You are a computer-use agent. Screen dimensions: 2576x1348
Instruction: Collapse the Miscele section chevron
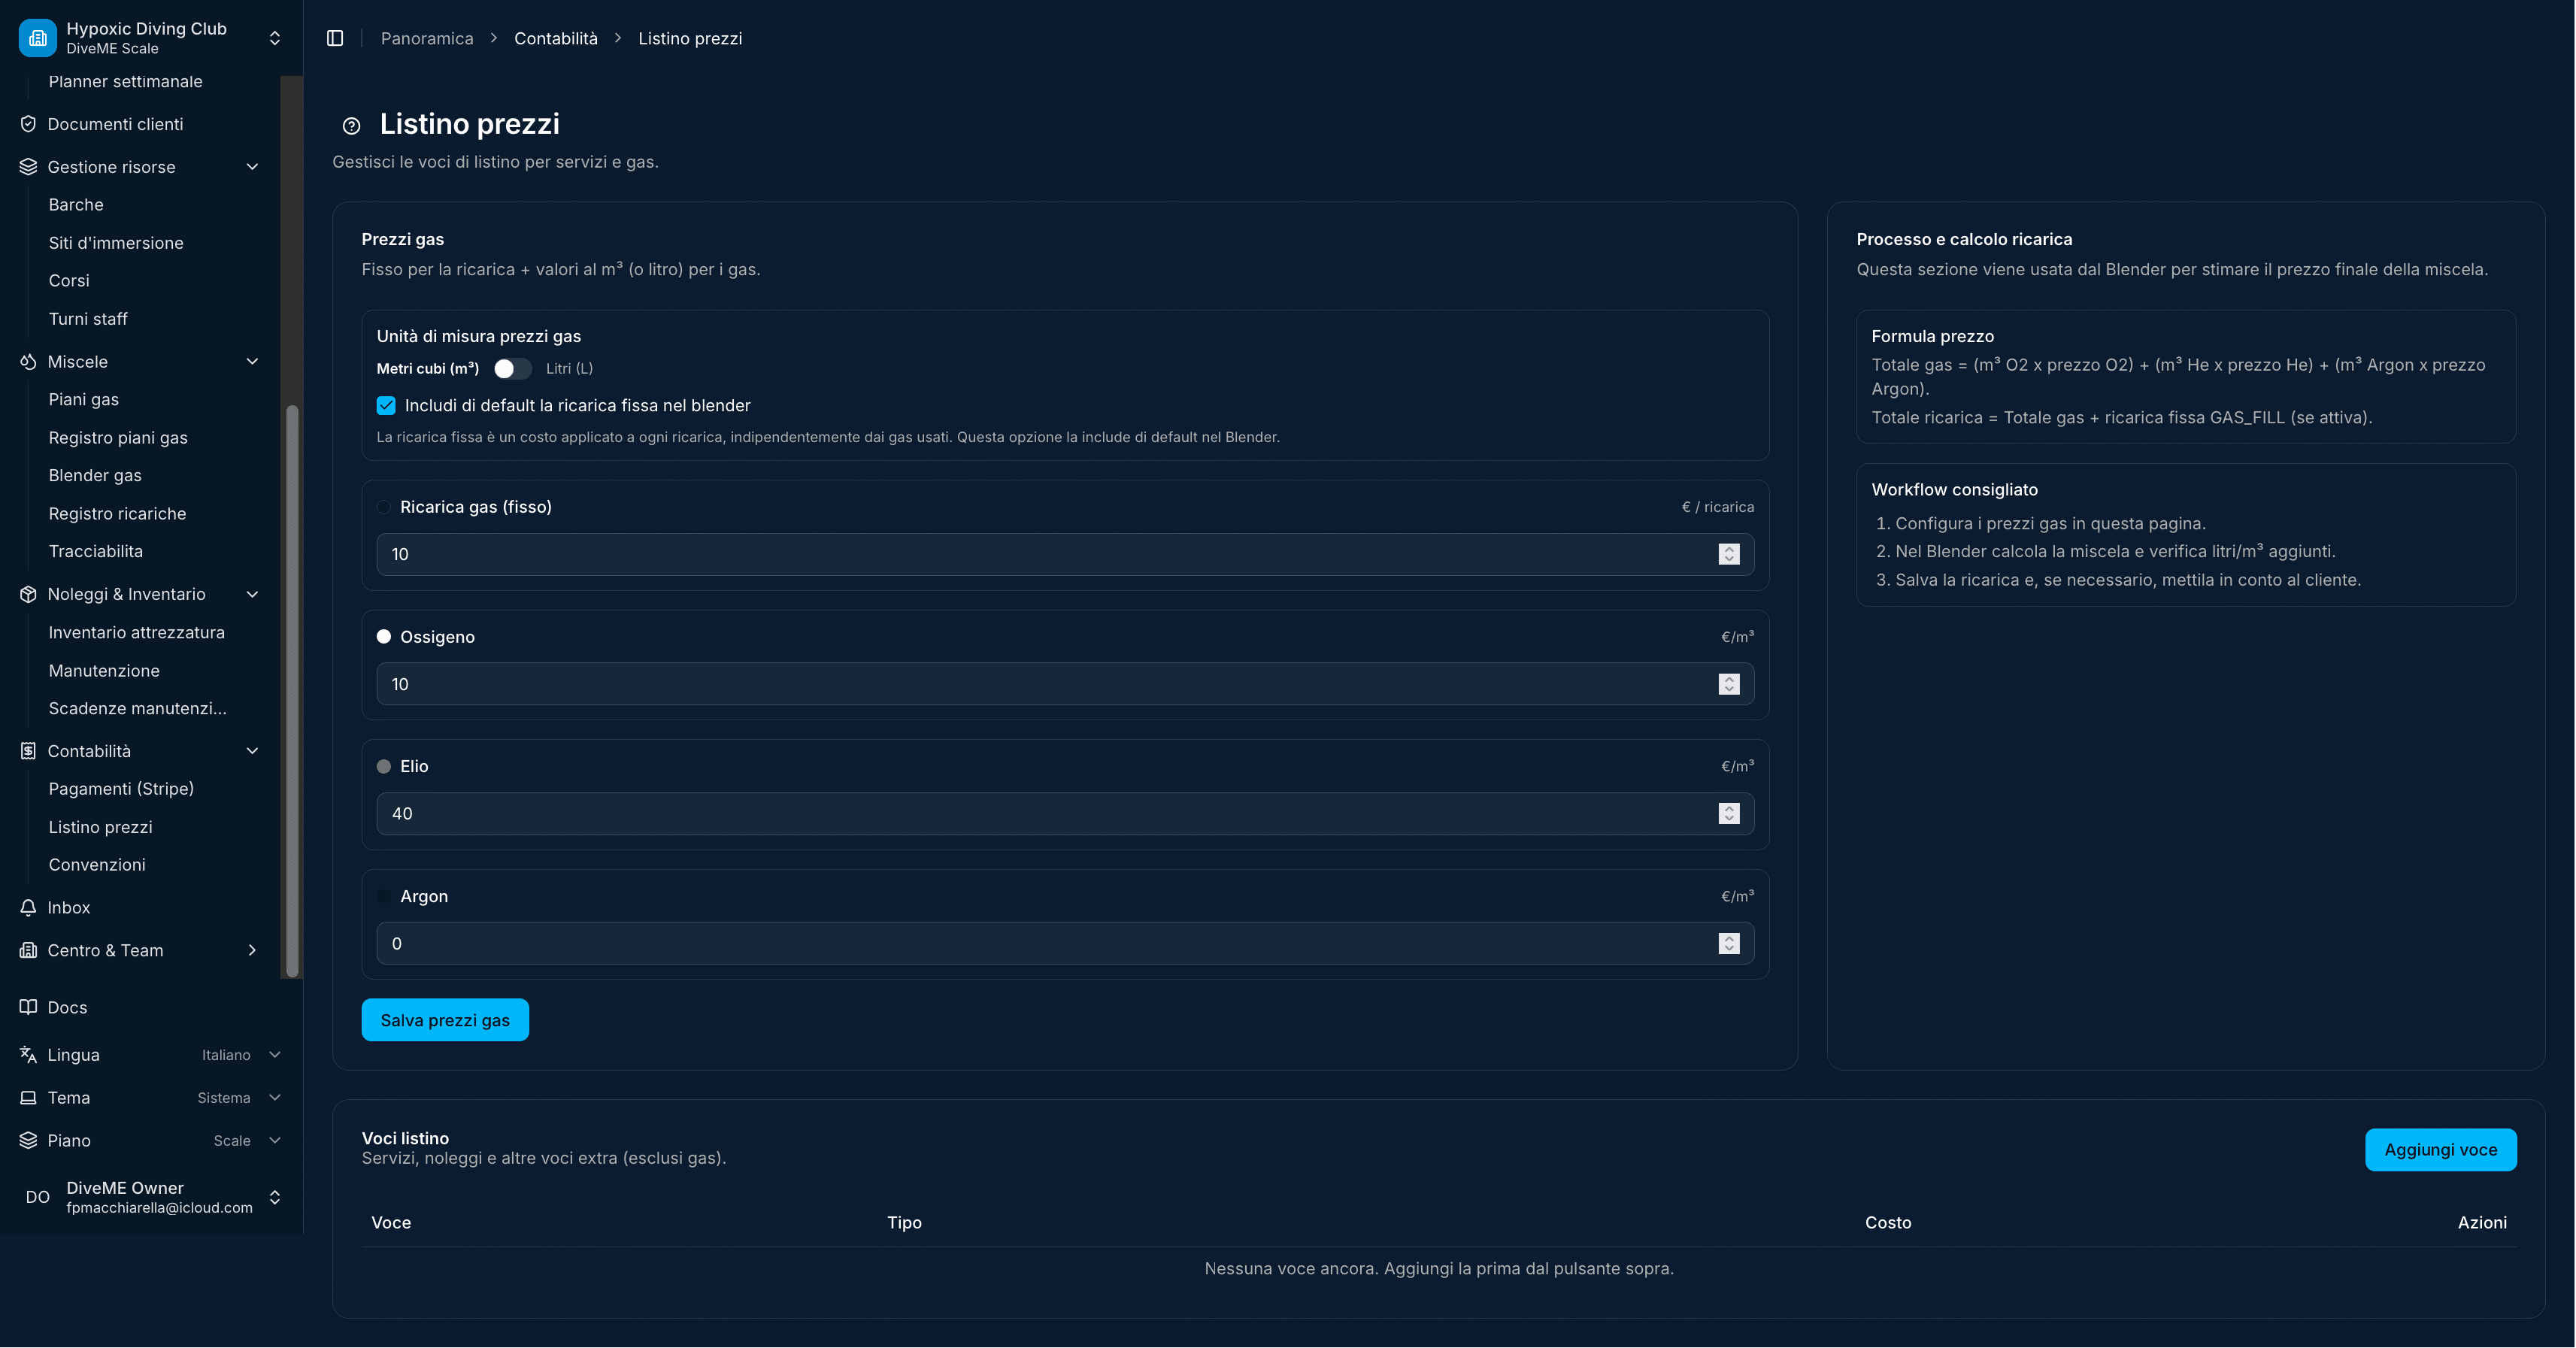252,361
